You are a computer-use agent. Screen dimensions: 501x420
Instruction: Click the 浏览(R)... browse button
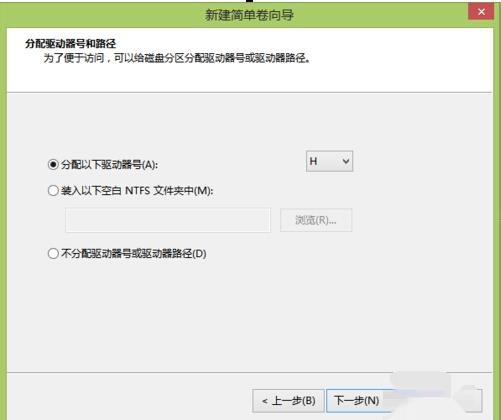pos(316,220)
